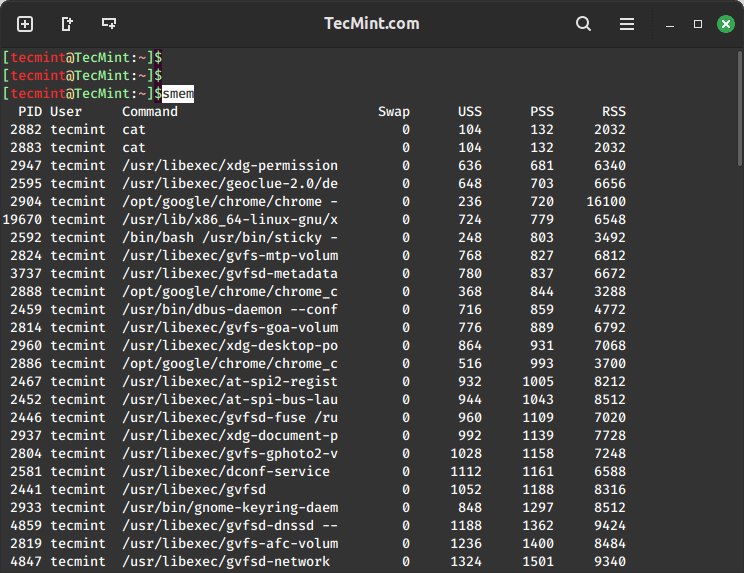This screenshot has height=573, width=744.
Task: Click the TecMint.com window title
Action: (x=371, y=23)
